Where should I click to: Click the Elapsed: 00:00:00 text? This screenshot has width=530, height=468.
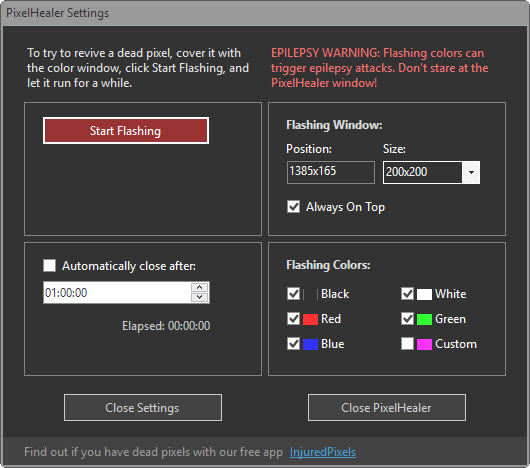tap(166, 326)
